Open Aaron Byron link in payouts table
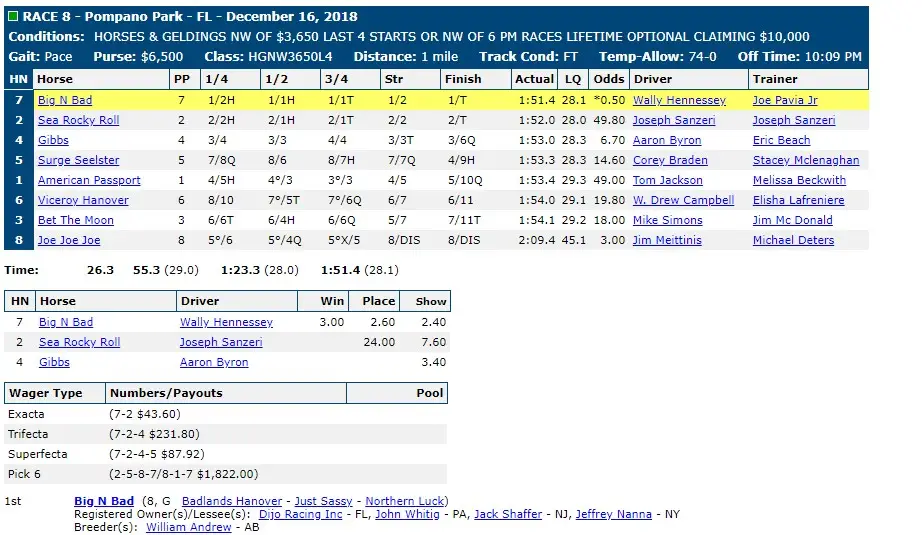The width and height of the screenshot is (922, 535). click(x=214, y=362)
